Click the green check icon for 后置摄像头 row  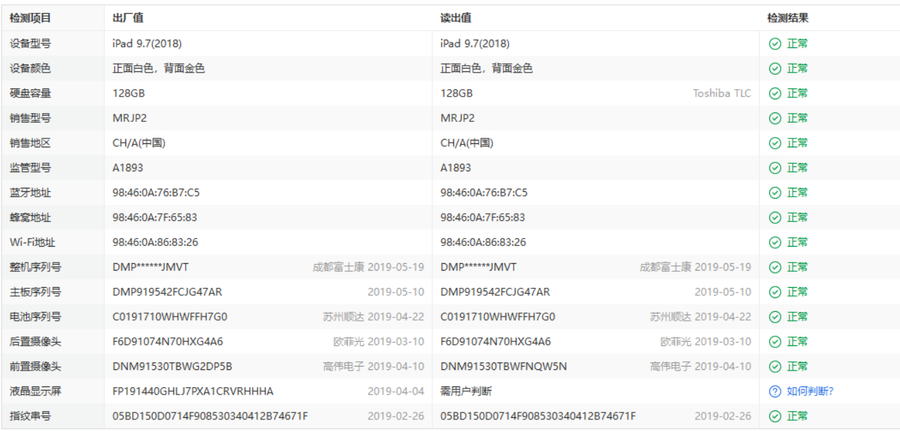pyautogui.click(x=775, y=341)
